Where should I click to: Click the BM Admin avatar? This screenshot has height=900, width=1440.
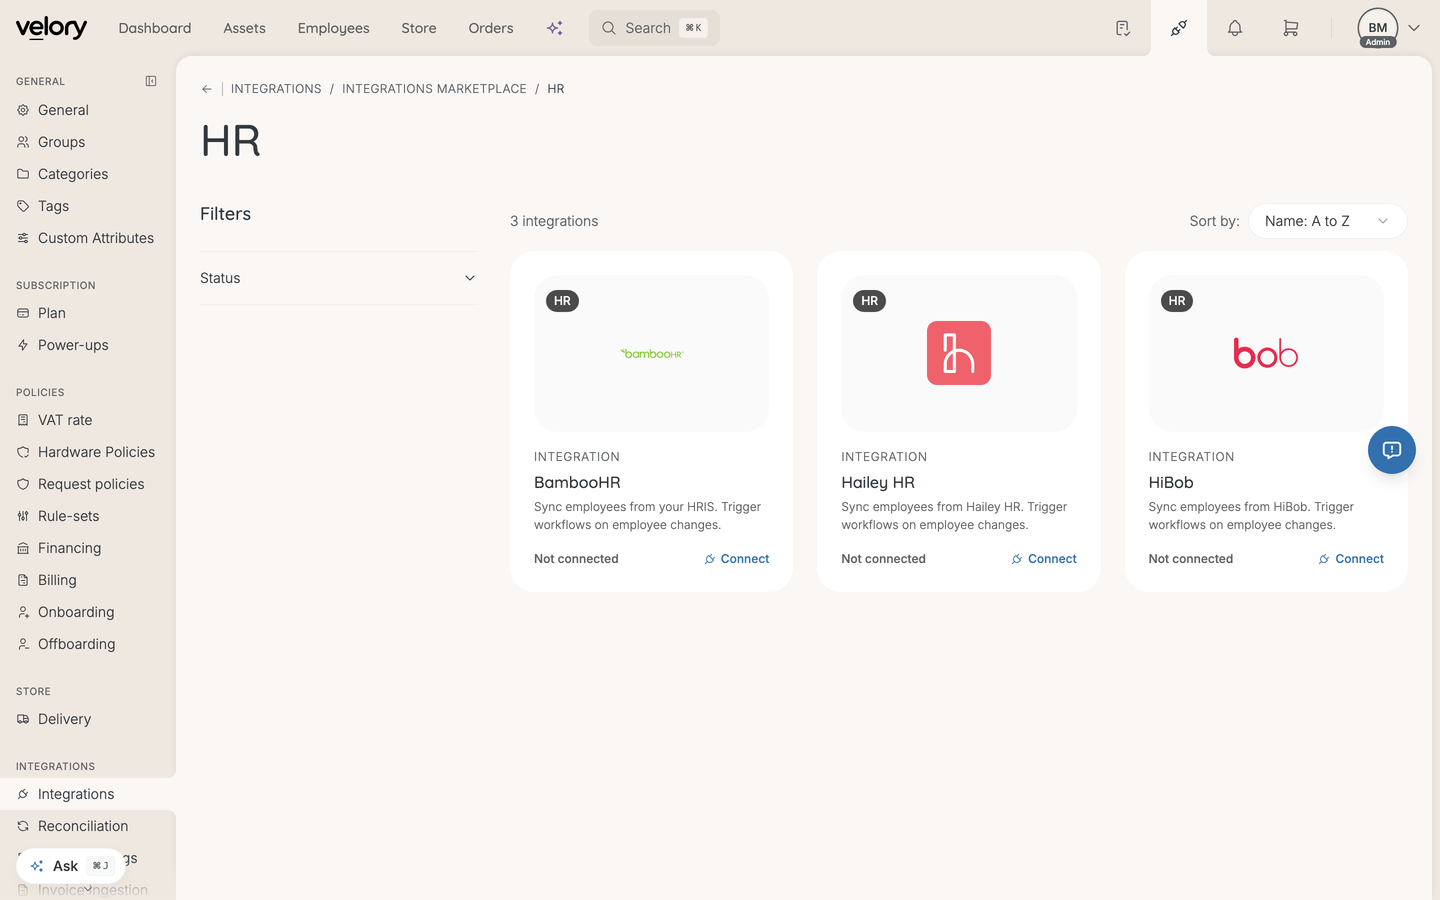coord(1378,28)
